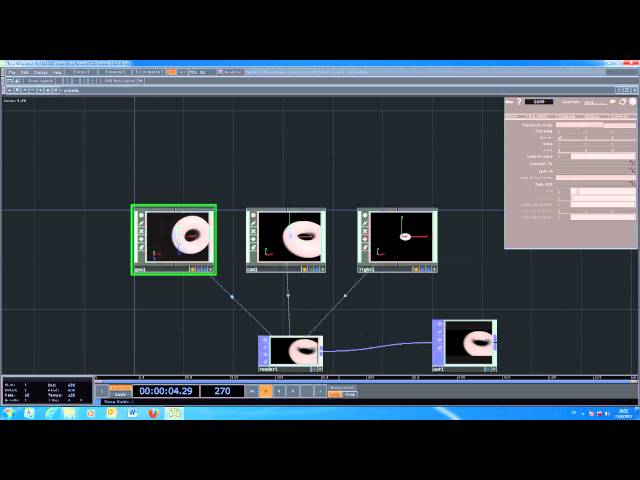The image size is (640, 480).
Task: Toggle the orange button in top toolbar
Action: point(171,72)
